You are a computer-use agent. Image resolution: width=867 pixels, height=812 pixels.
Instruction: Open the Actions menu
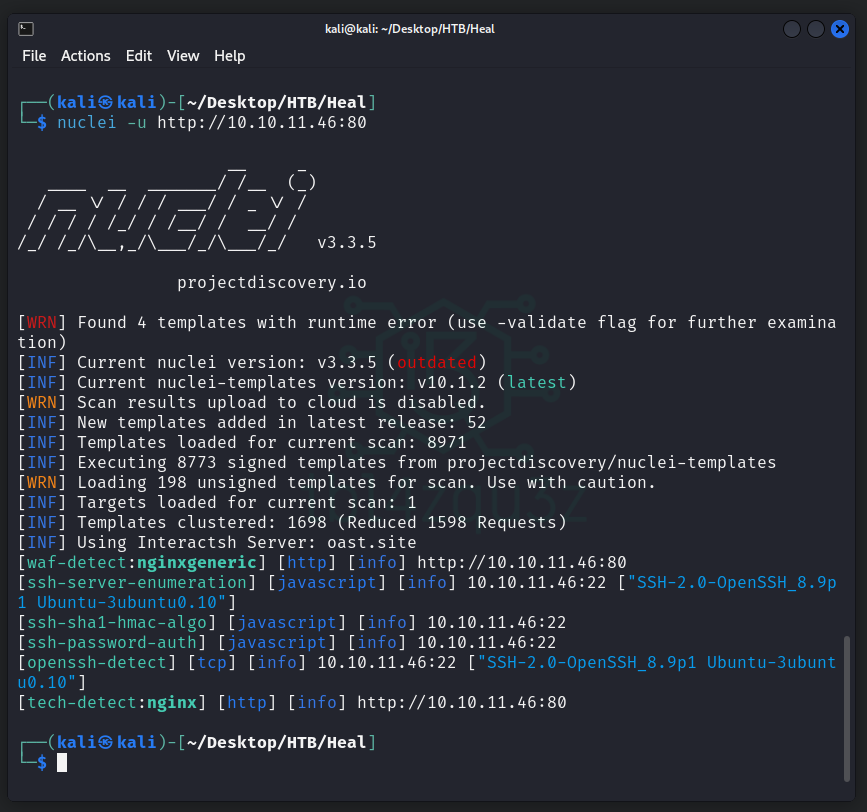coord(85,56)
